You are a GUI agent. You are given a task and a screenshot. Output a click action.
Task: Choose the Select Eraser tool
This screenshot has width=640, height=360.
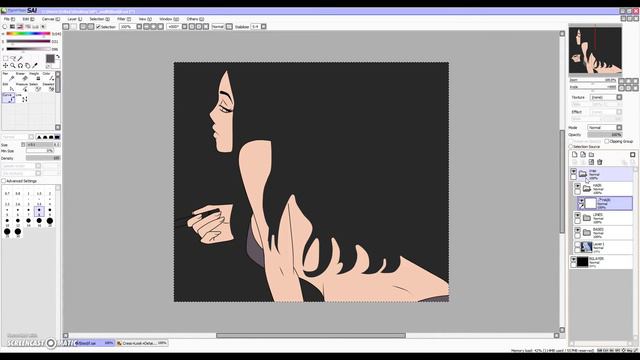(48, 87)
